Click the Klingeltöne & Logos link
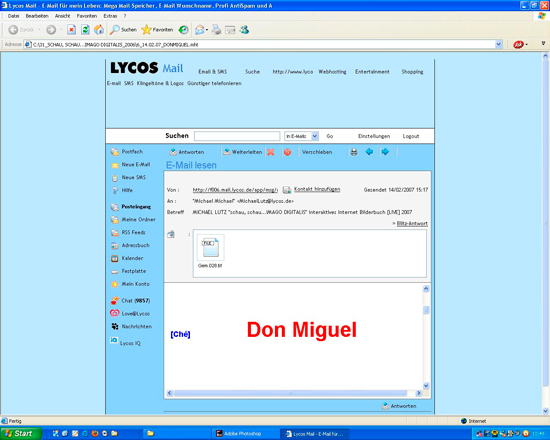Image resolution: width=550 pixels, height=440 pixels. point(160,83)
